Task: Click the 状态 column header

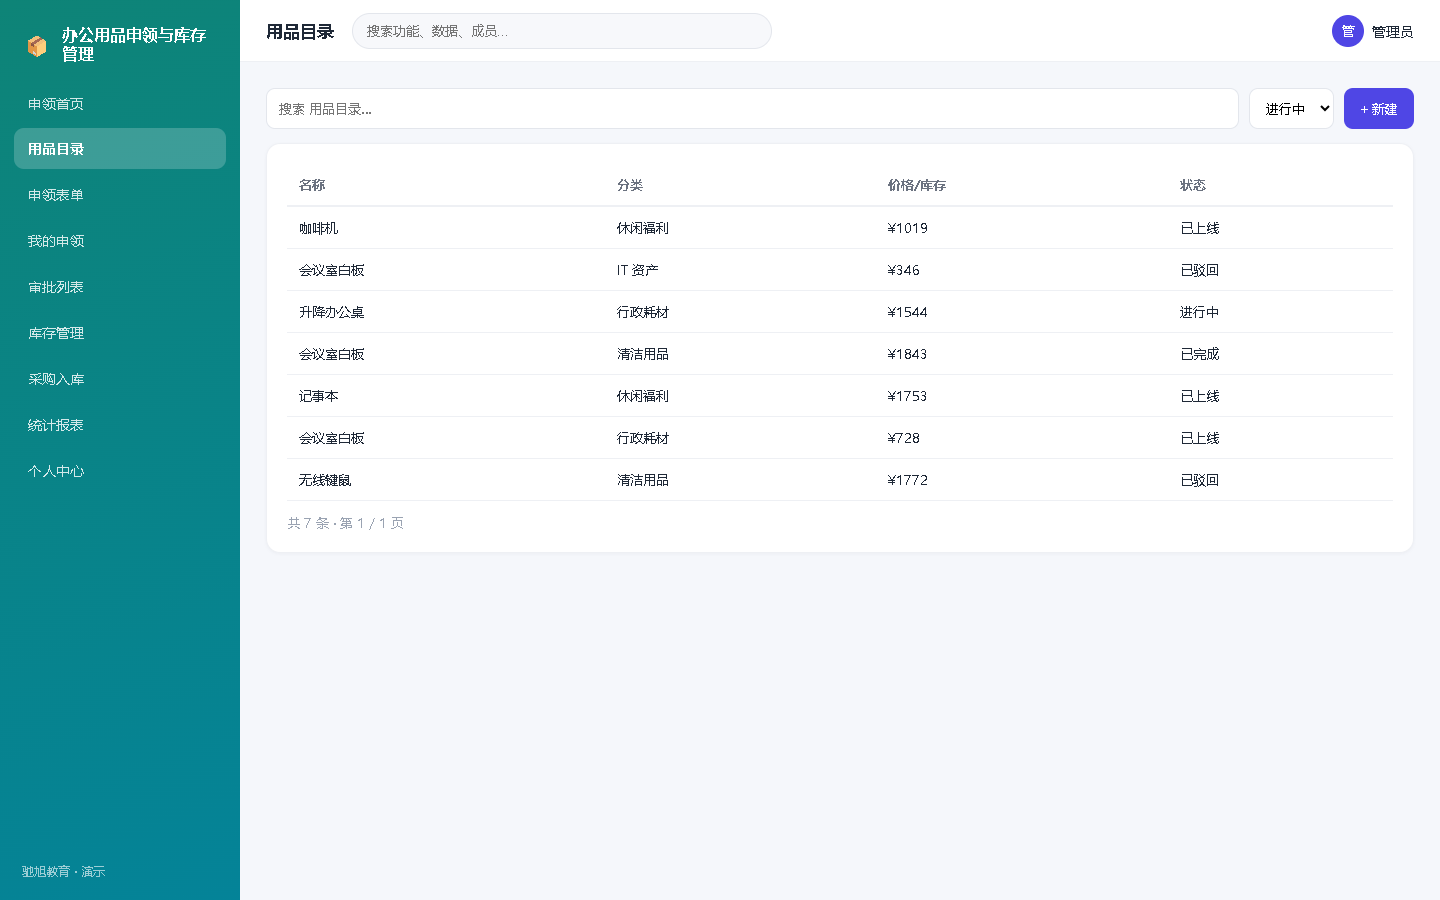Action: tap(1193, 185)
